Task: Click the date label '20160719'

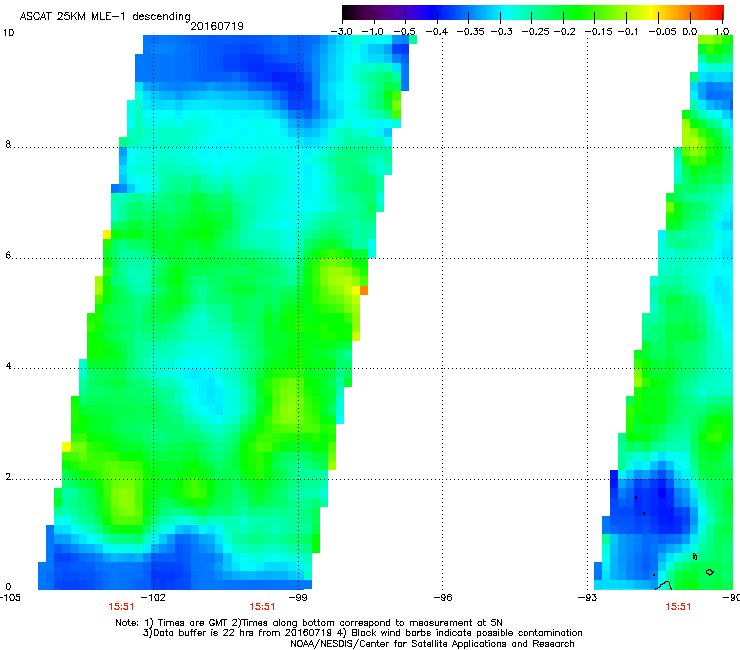Action: click(217, 26)
